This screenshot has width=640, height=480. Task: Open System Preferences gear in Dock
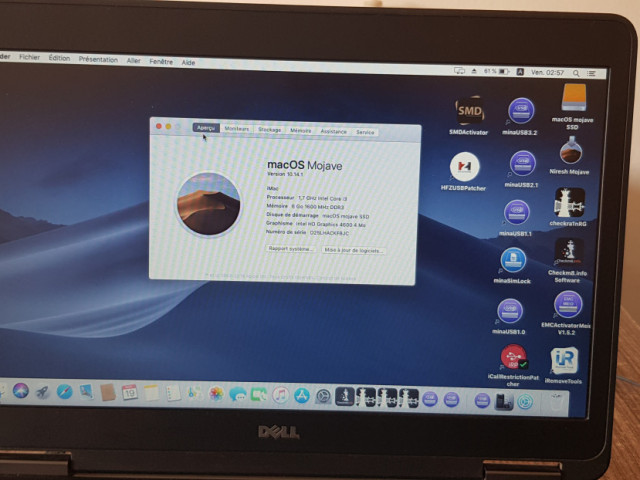[323, 396]
